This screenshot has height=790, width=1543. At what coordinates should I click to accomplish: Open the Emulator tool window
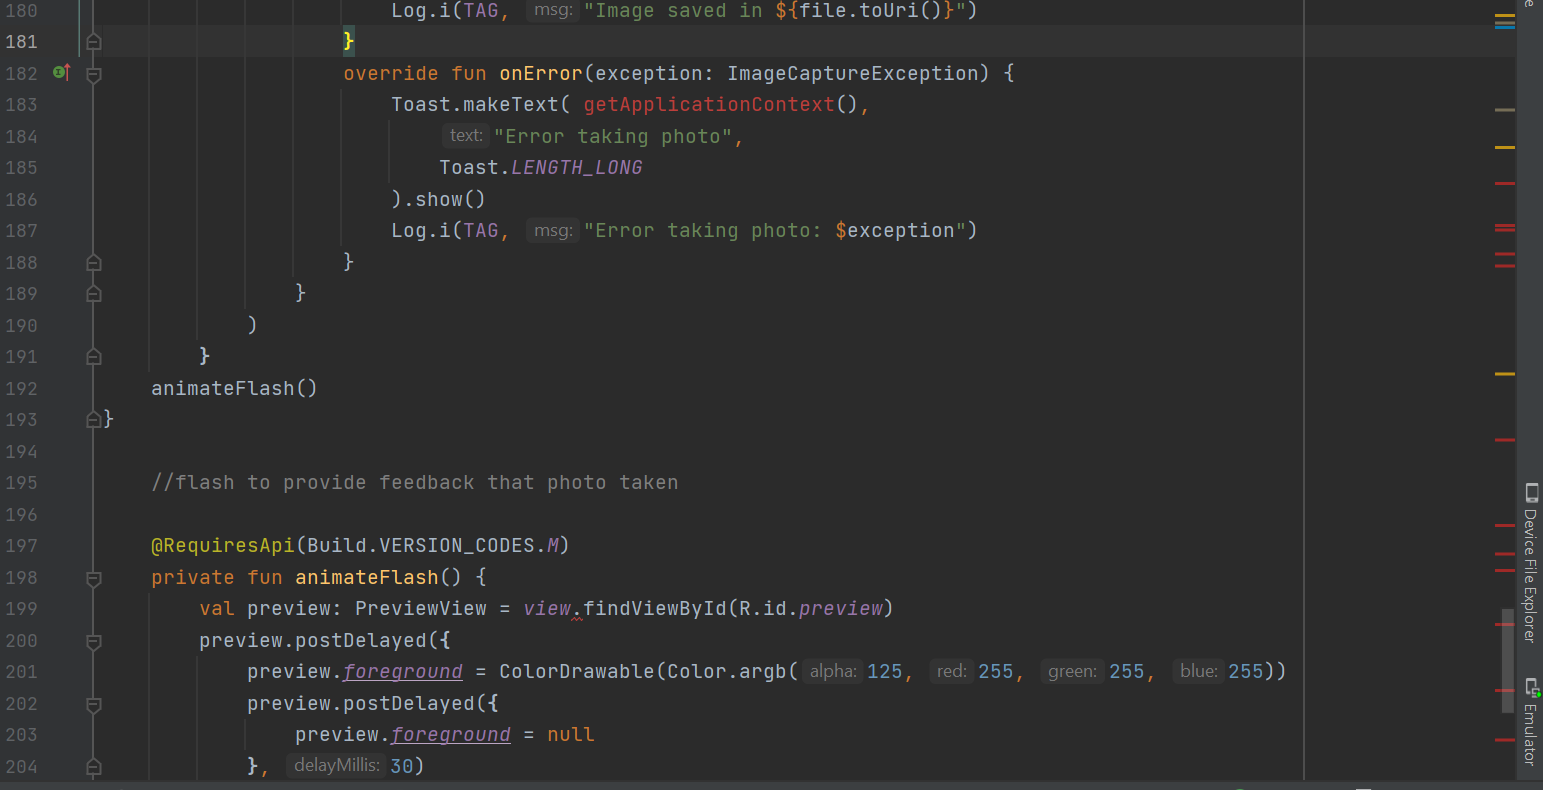pos(1531,722)
